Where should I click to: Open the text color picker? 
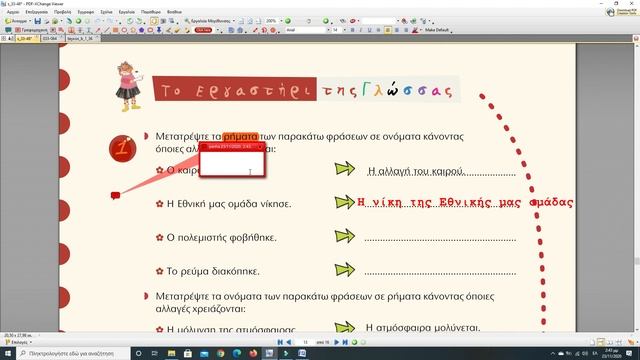(415, 30)
